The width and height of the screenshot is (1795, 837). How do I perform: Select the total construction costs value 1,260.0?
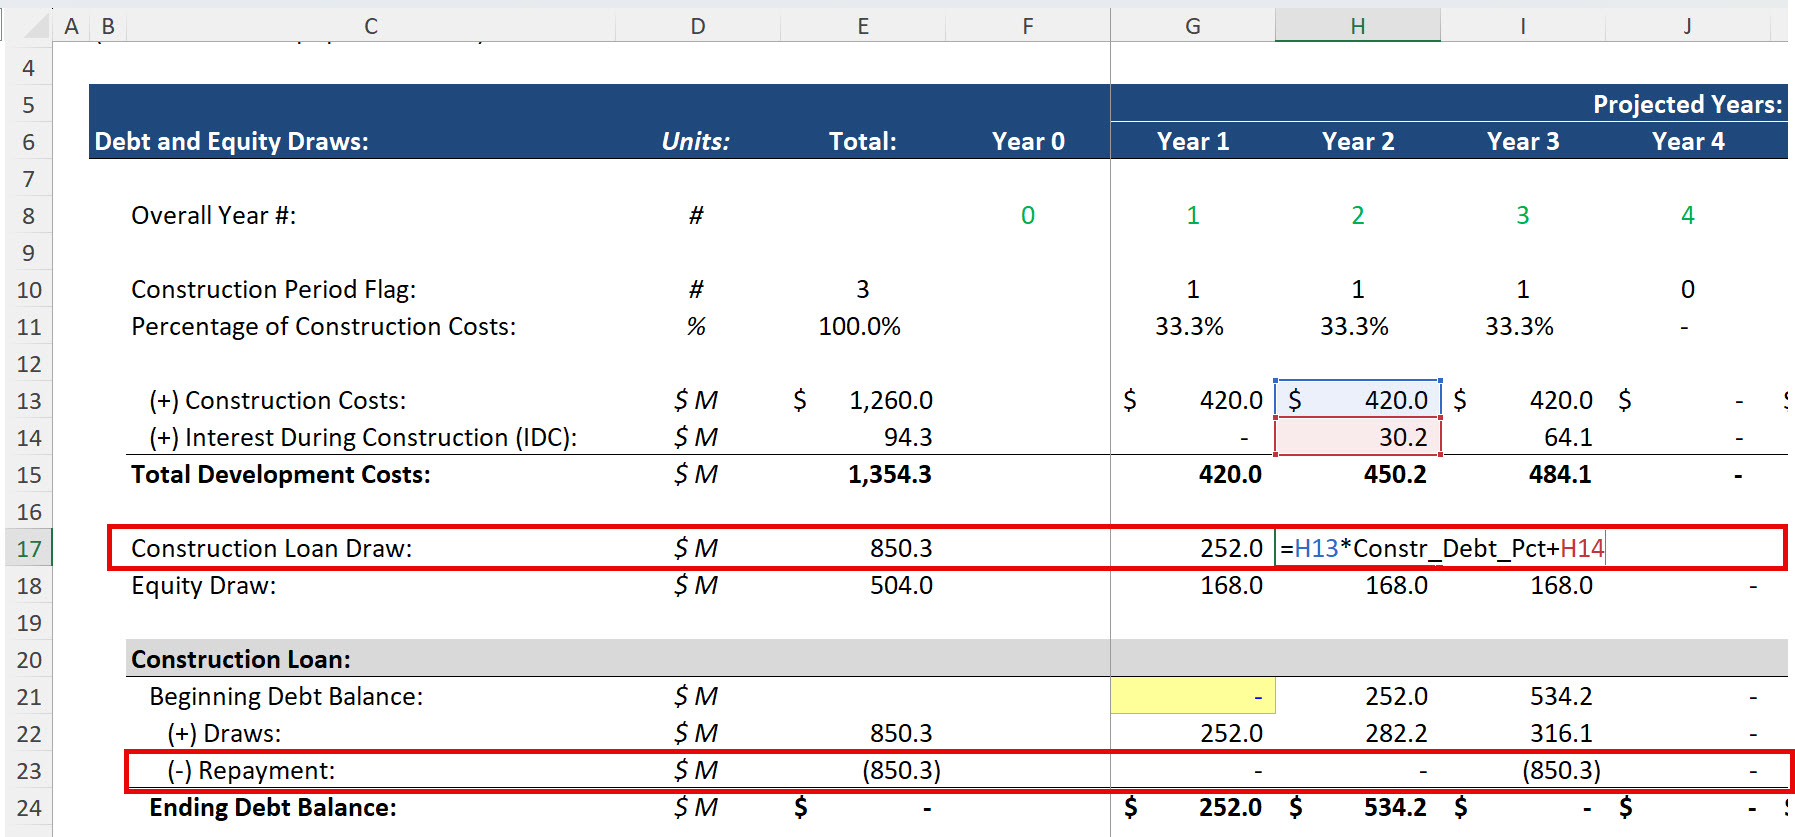[x=890, y=400]
